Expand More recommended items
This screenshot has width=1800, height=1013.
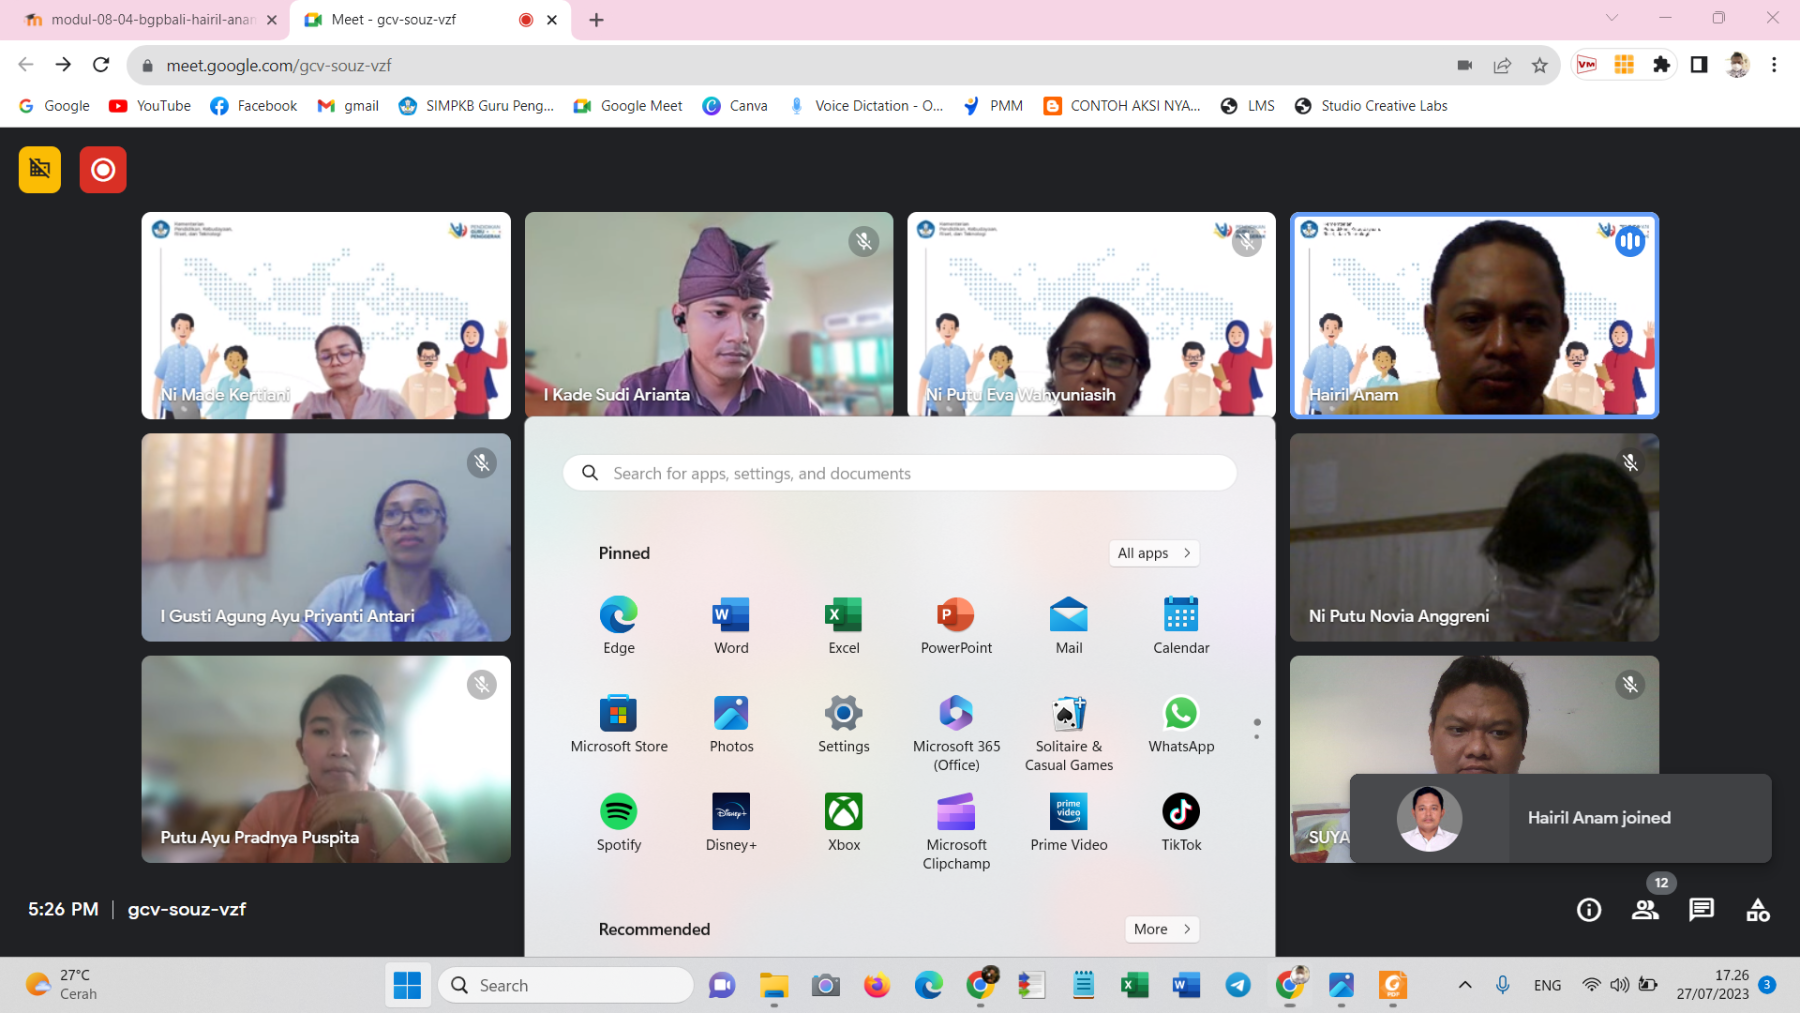(x=1161, y=929)
